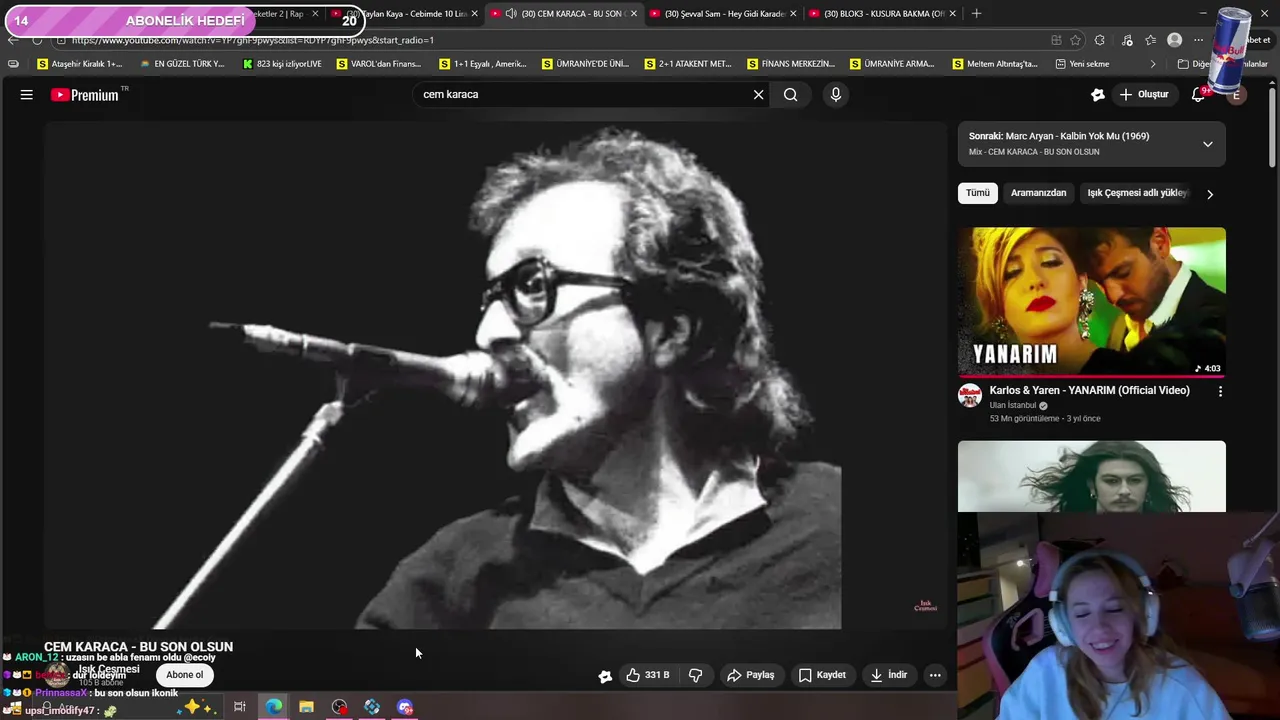This screenshot has width=1280, height=720.
Task: Open the Ataşehir Kiralık bookmark
Action: click(80, 64)
